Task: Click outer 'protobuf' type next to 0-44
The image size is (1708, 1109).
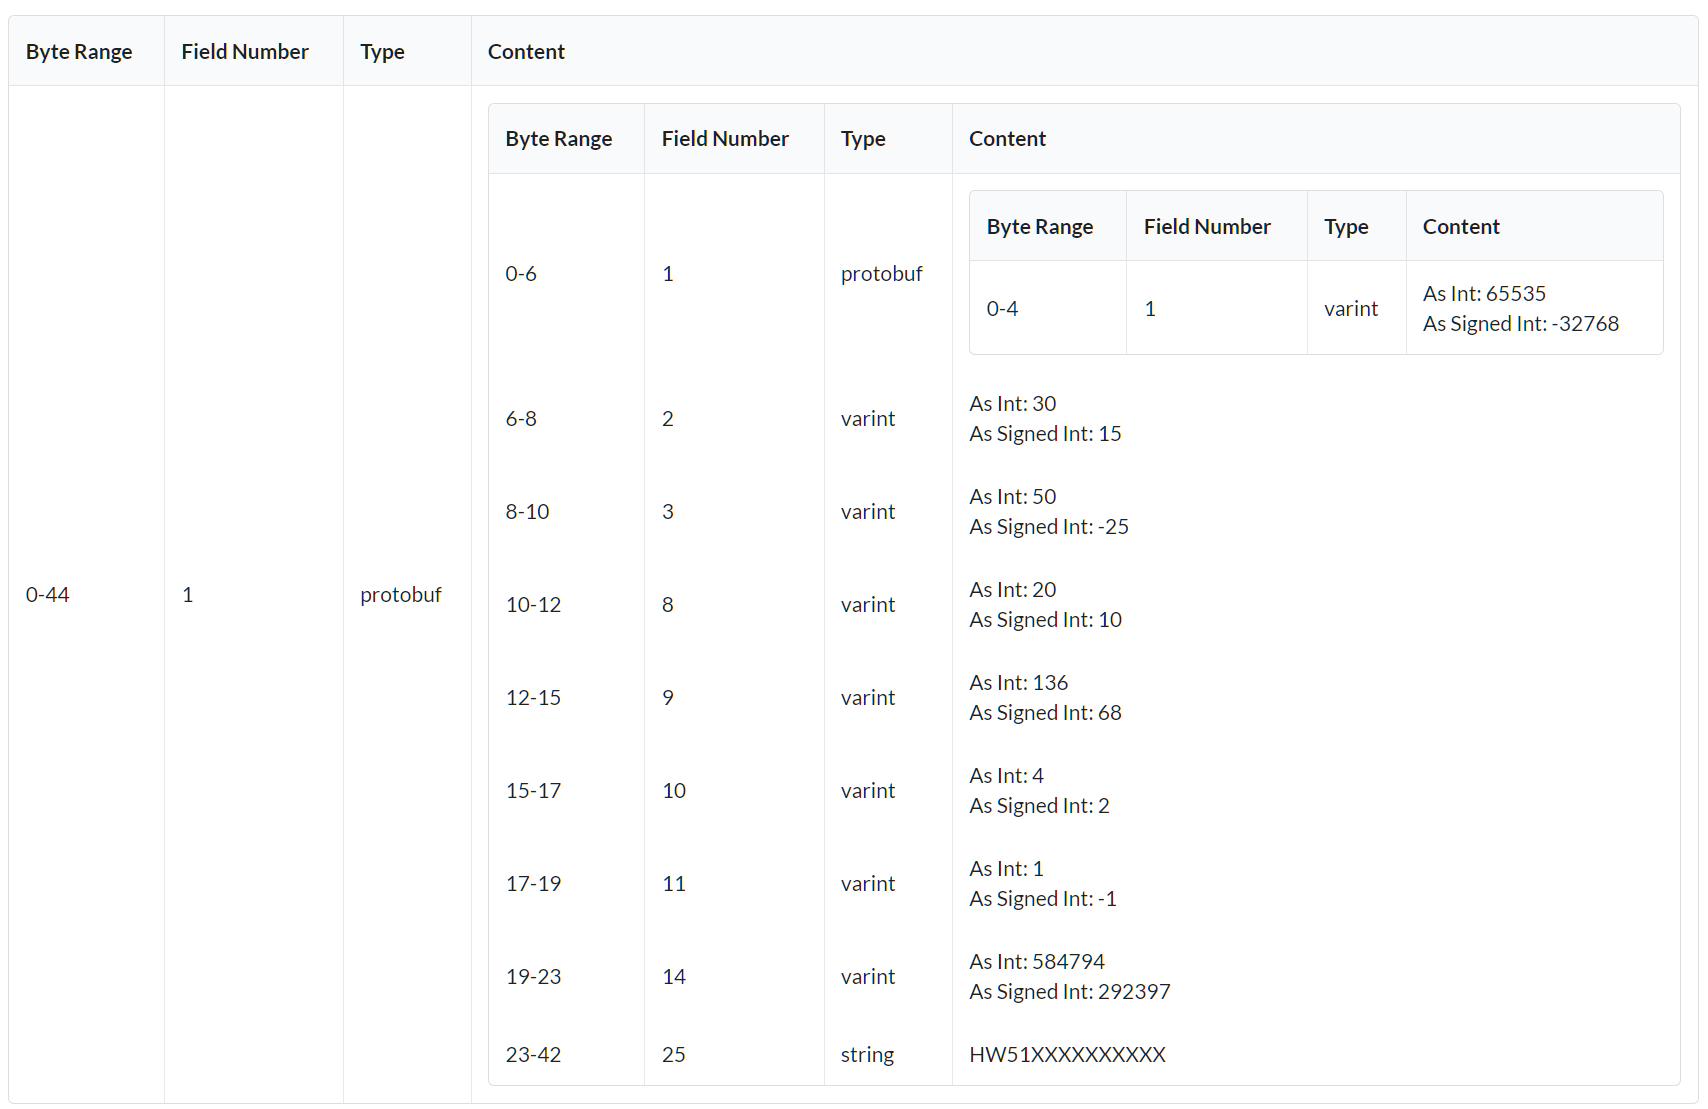Action: pyautogui.click(x=400, y=594)
